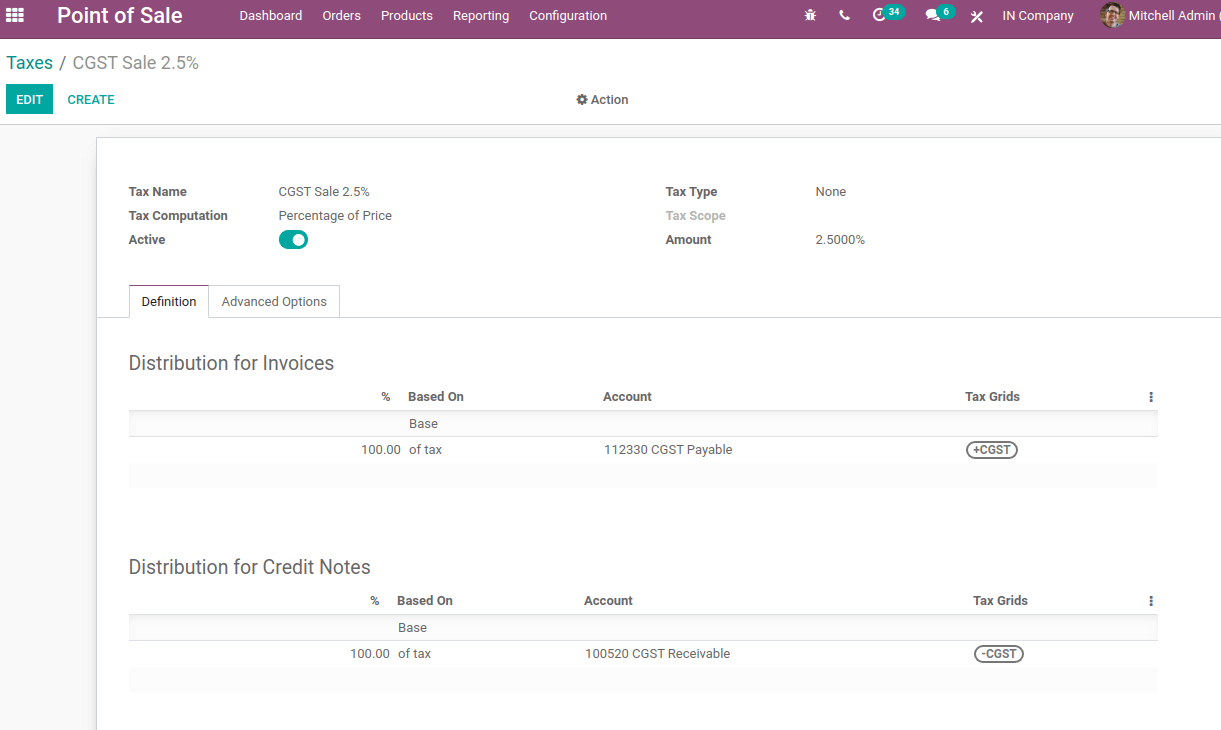Sort Credit Notes table by Tax Grids header
Screen dimensions: 1221x730
pyautogui.click(x=1000, y=601)
